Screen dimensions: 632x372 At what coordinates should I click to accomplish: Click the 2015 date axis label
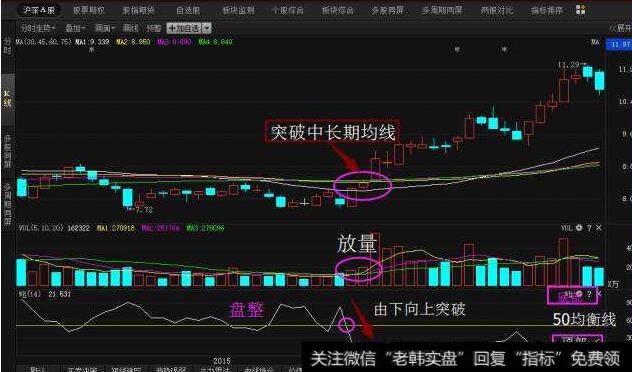click(222, 361)
